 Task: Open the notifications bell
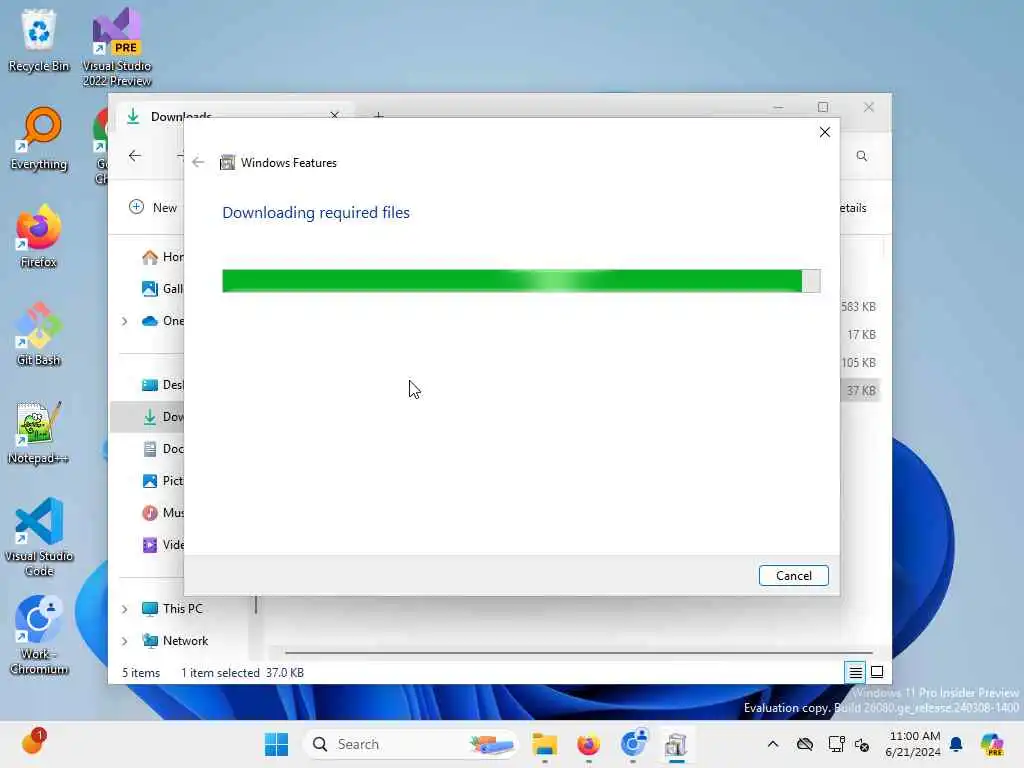pyautogui.click(x=956, y=744)
